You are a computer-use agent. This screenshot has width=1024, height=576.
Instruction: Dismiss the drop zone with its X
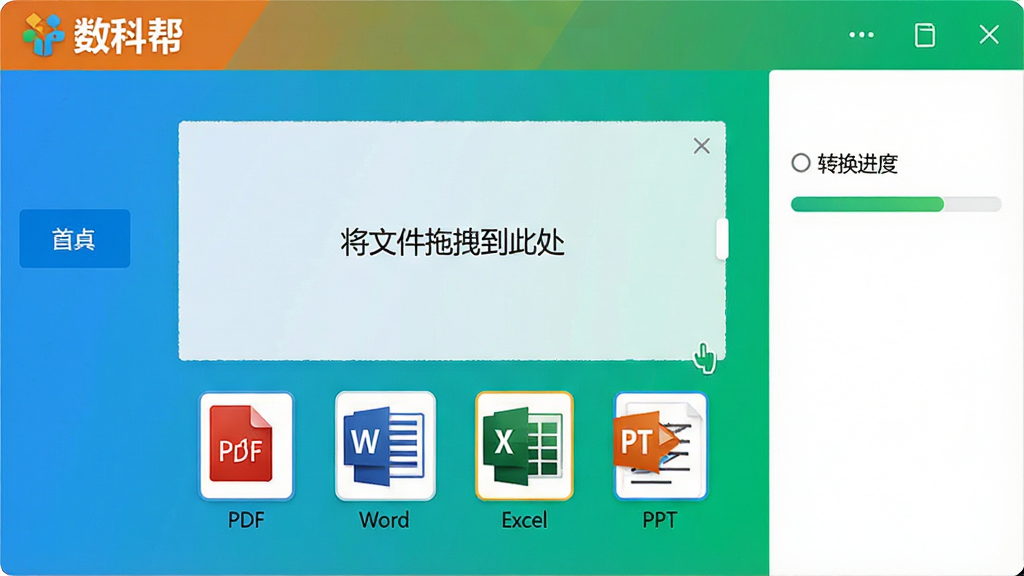[701, 146]
